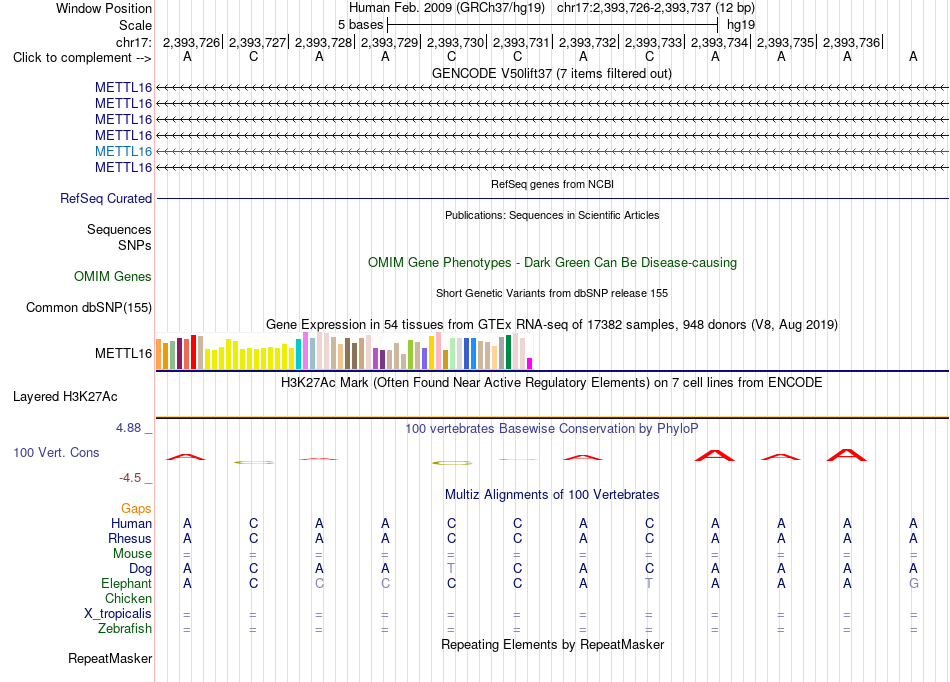
Task: Click 'RefSeq genes from NCBI' title
Action: tap(552, 184)
